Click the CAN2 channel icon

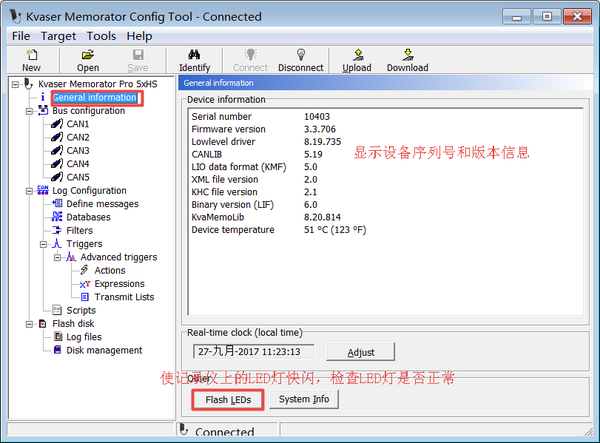(x=57, y=137)
